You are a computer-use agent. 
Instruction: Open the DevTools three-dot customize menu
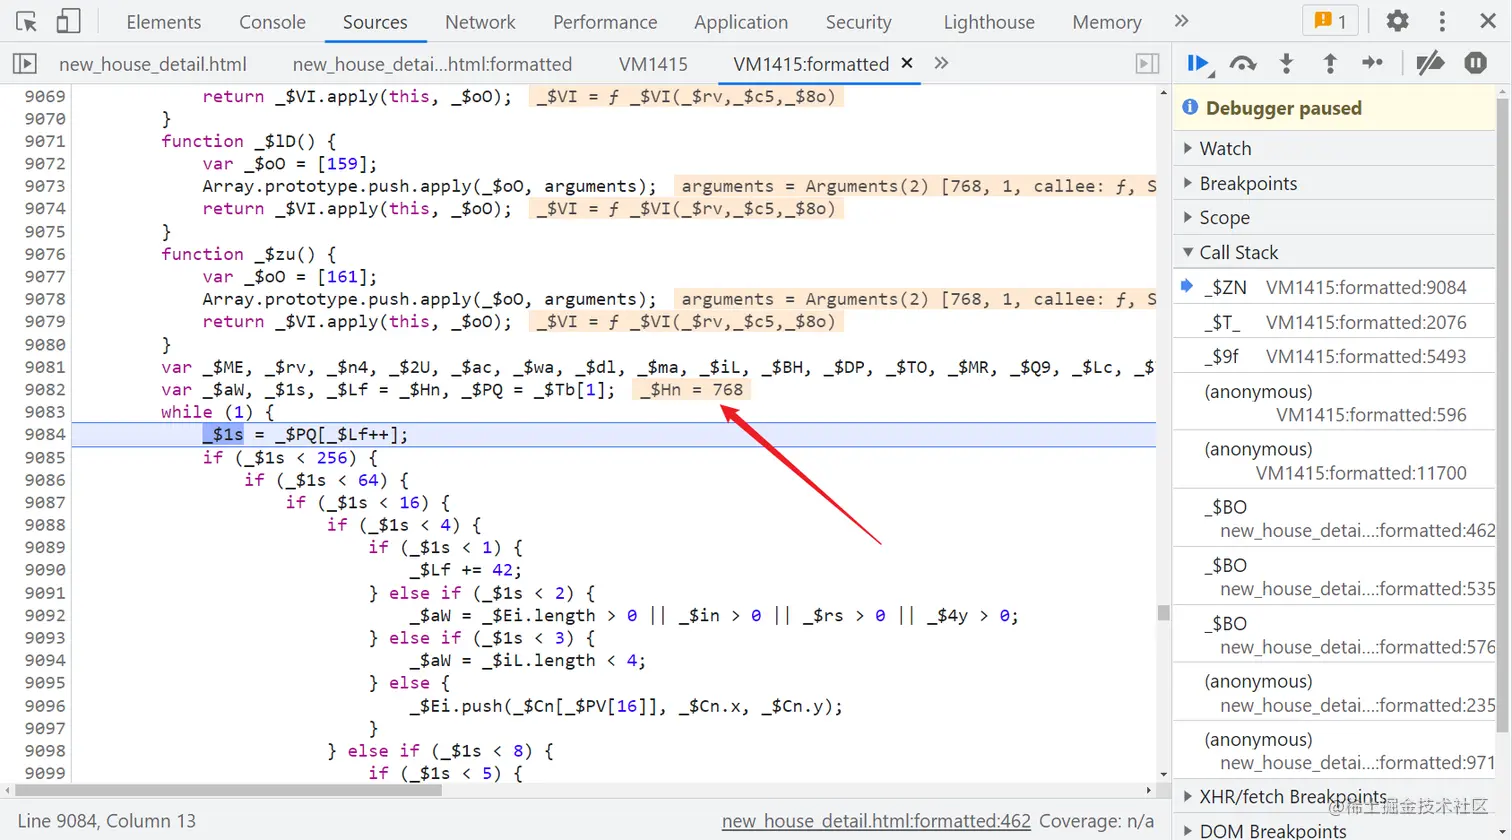[1441, 21]
